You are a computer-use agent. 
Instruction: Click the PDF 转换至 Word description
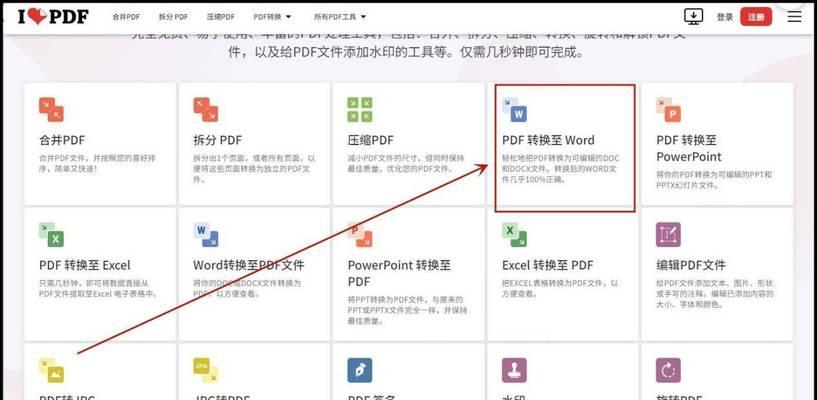tap(561, 168)
